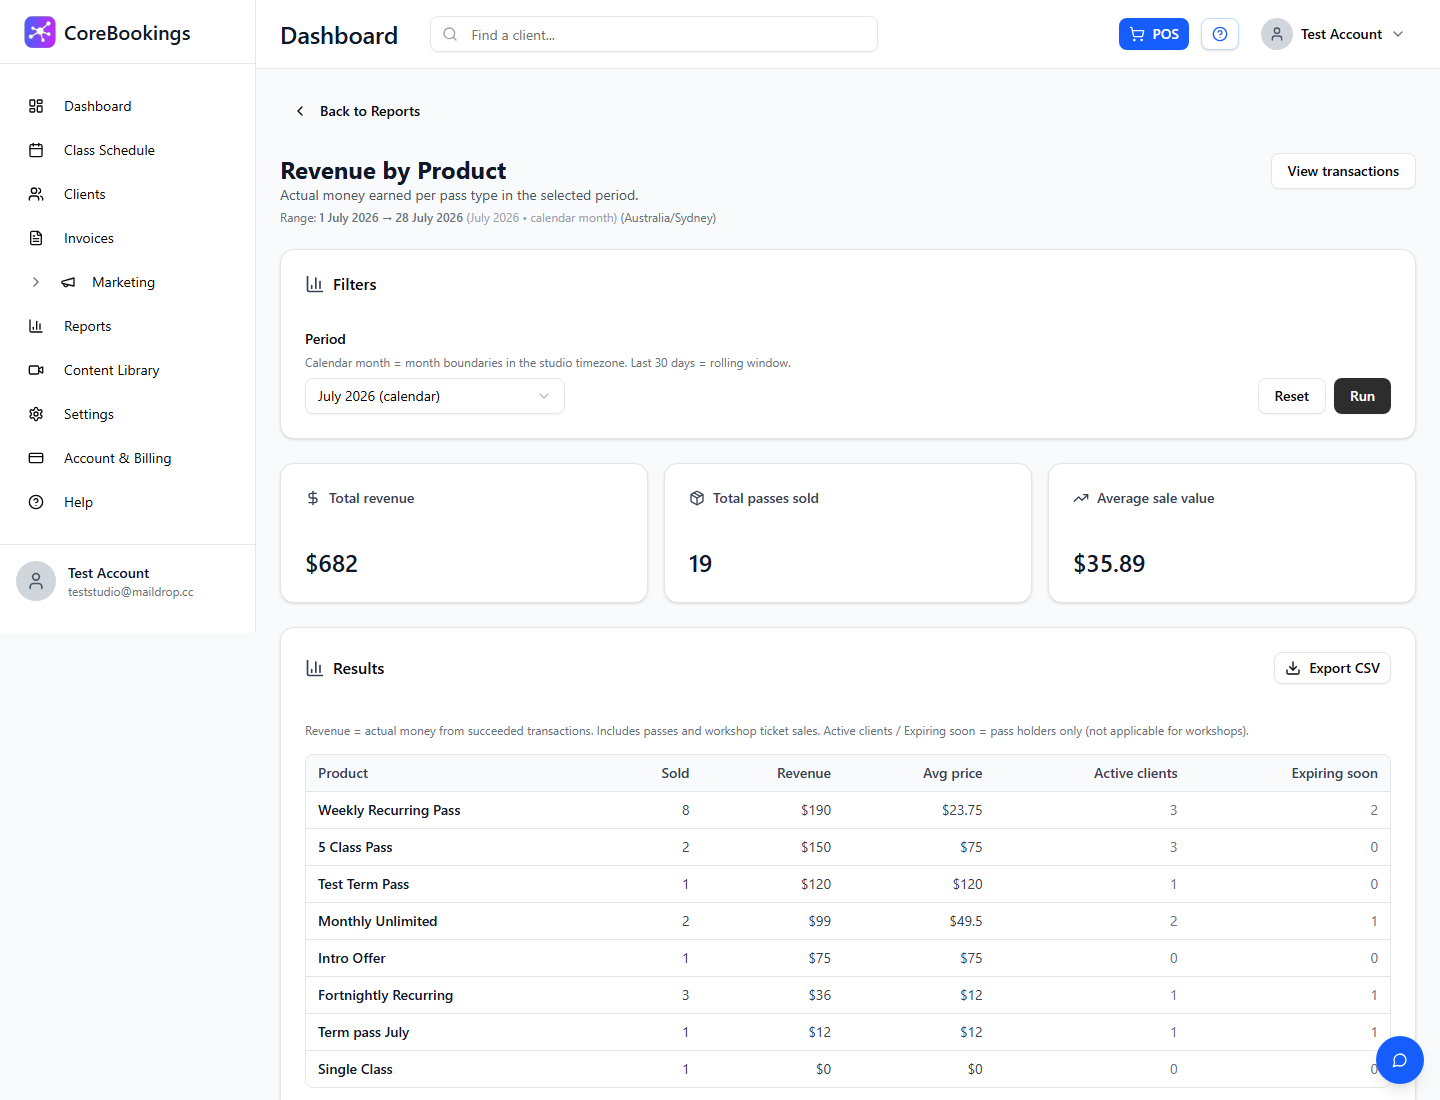Click the POS button

coord(1154,34)
